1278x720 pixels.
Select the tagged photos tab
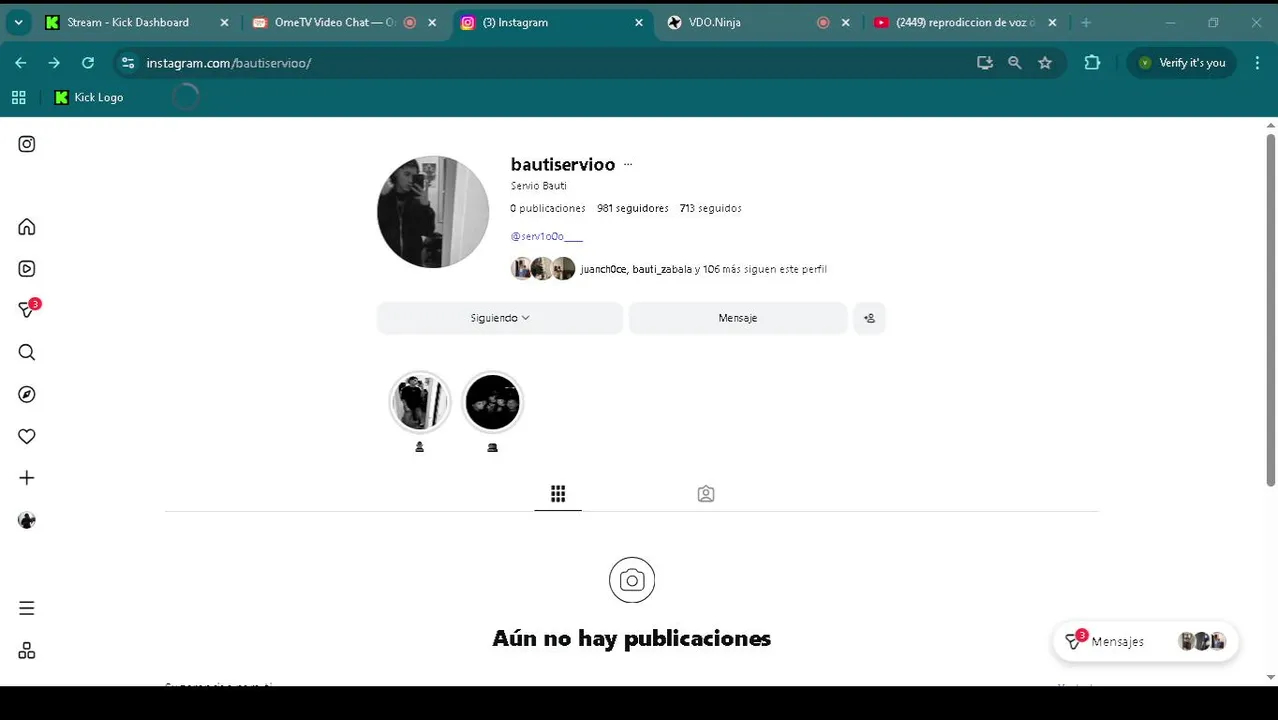coord(706,494)
